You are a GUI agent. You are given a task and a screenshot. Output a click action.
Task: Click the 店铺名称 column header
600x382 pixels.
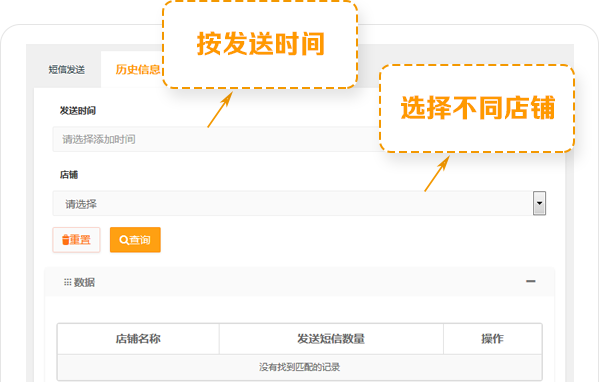click(x=138, y=339)
